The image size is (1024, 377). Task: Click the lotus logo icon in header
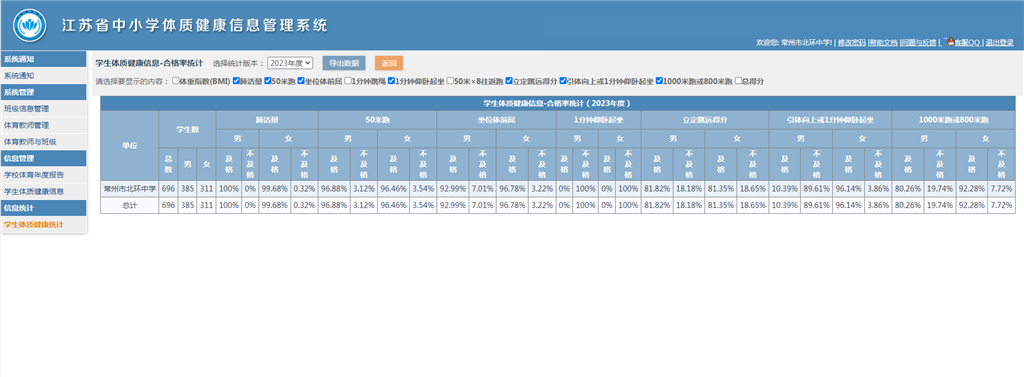29,25
